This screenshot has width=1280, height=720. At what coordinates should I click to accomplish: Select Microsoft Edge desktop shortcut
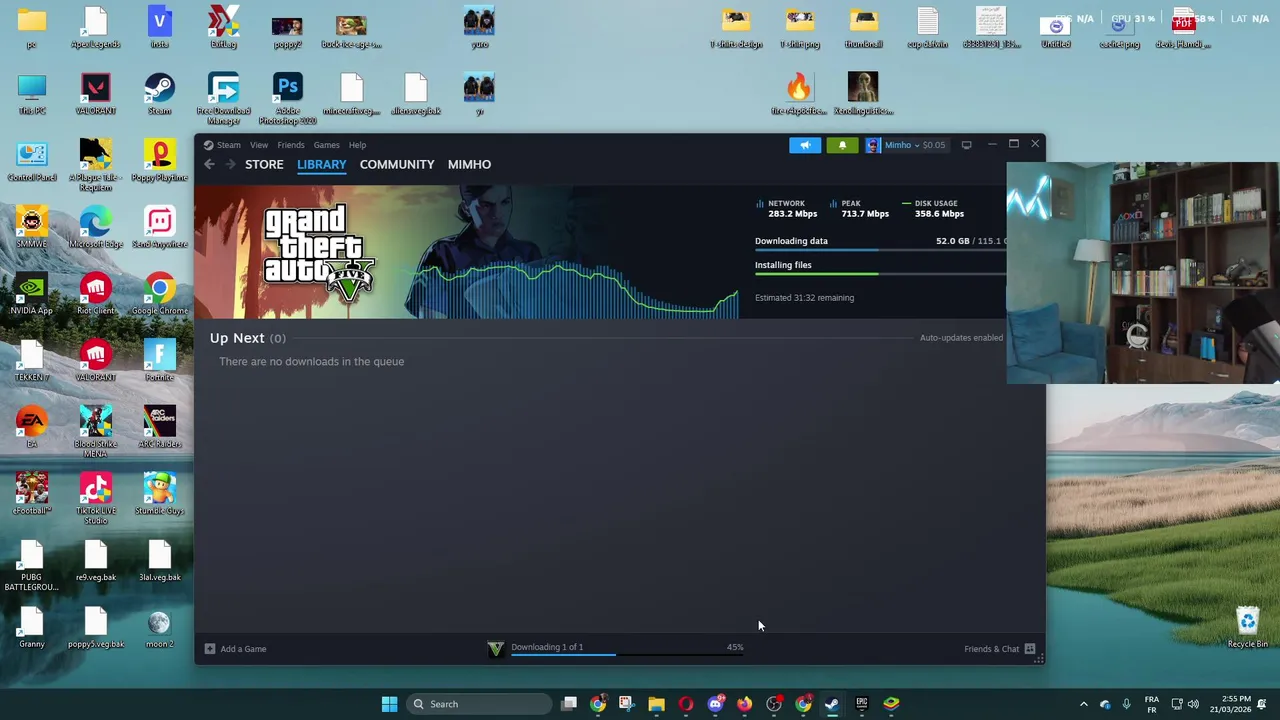(96, 228)
